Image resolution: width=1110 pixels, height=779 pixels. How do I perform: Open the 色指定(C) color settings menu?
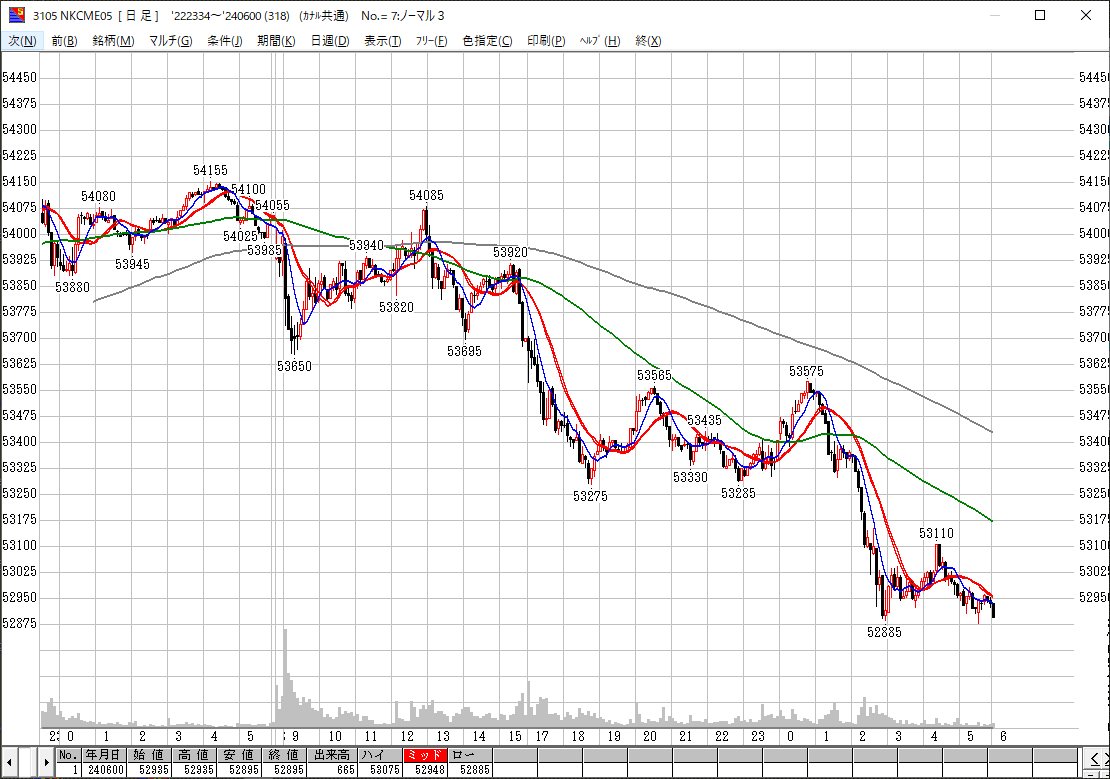click(487, 41)
